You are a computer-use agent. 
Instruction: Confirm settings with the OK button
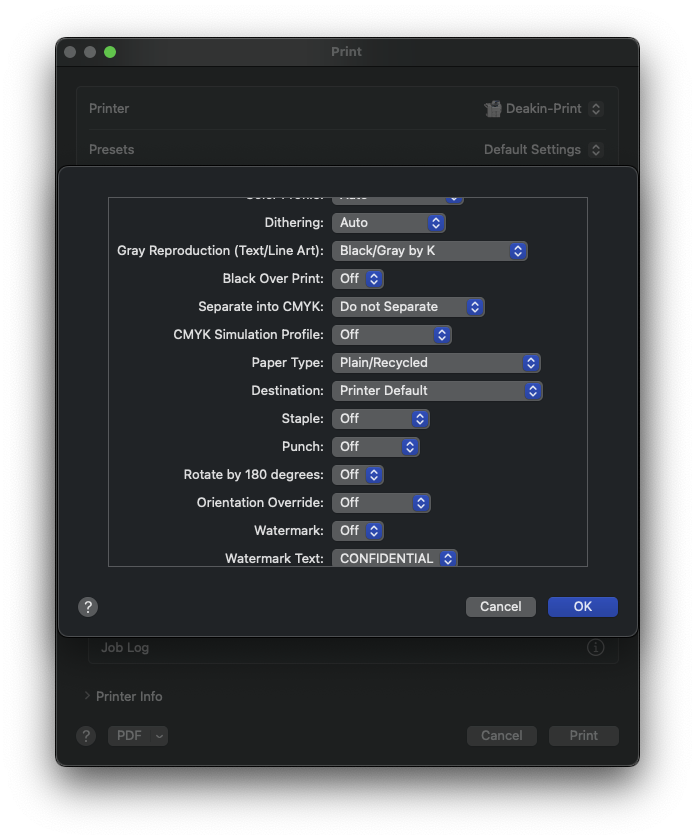[x=582, y=606]
